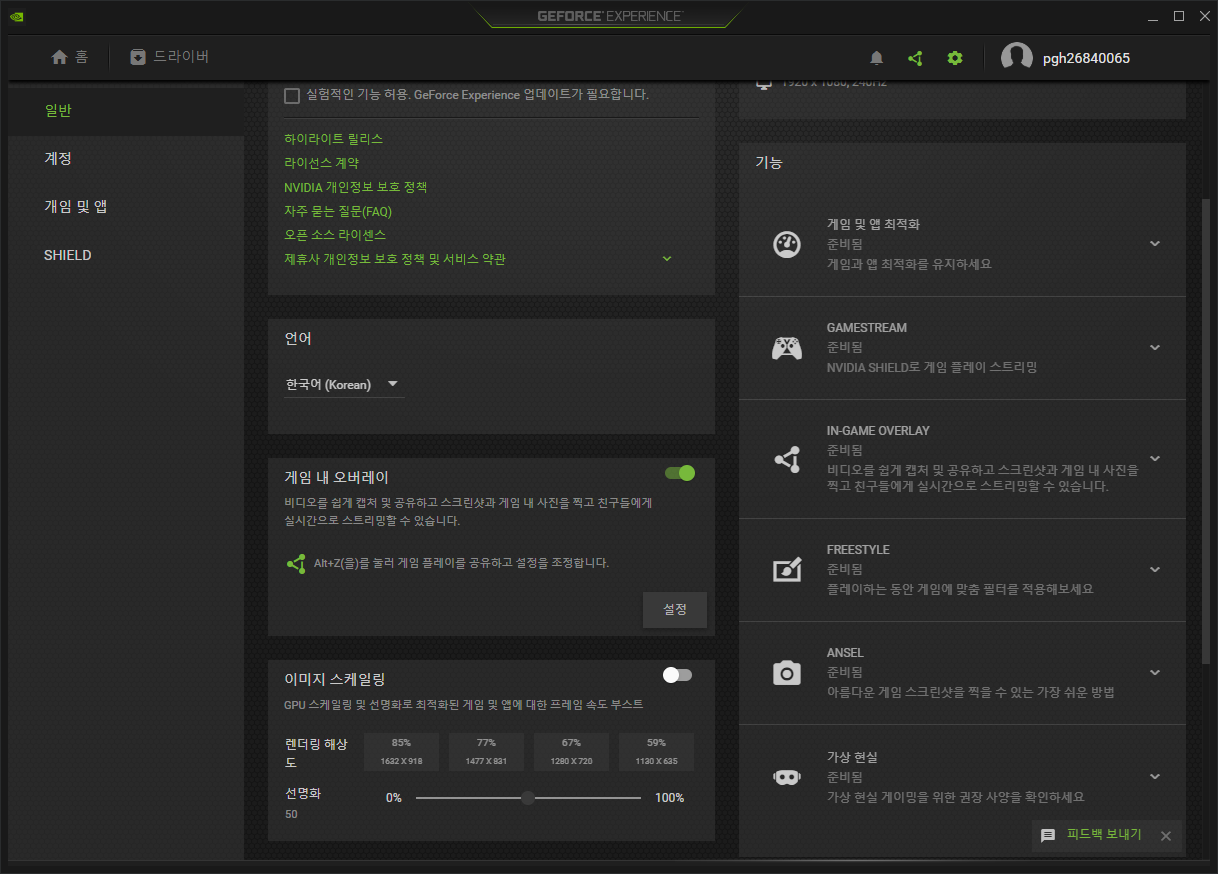Click the username pgh26840065
The image size is (1218, 874).
1086,58
